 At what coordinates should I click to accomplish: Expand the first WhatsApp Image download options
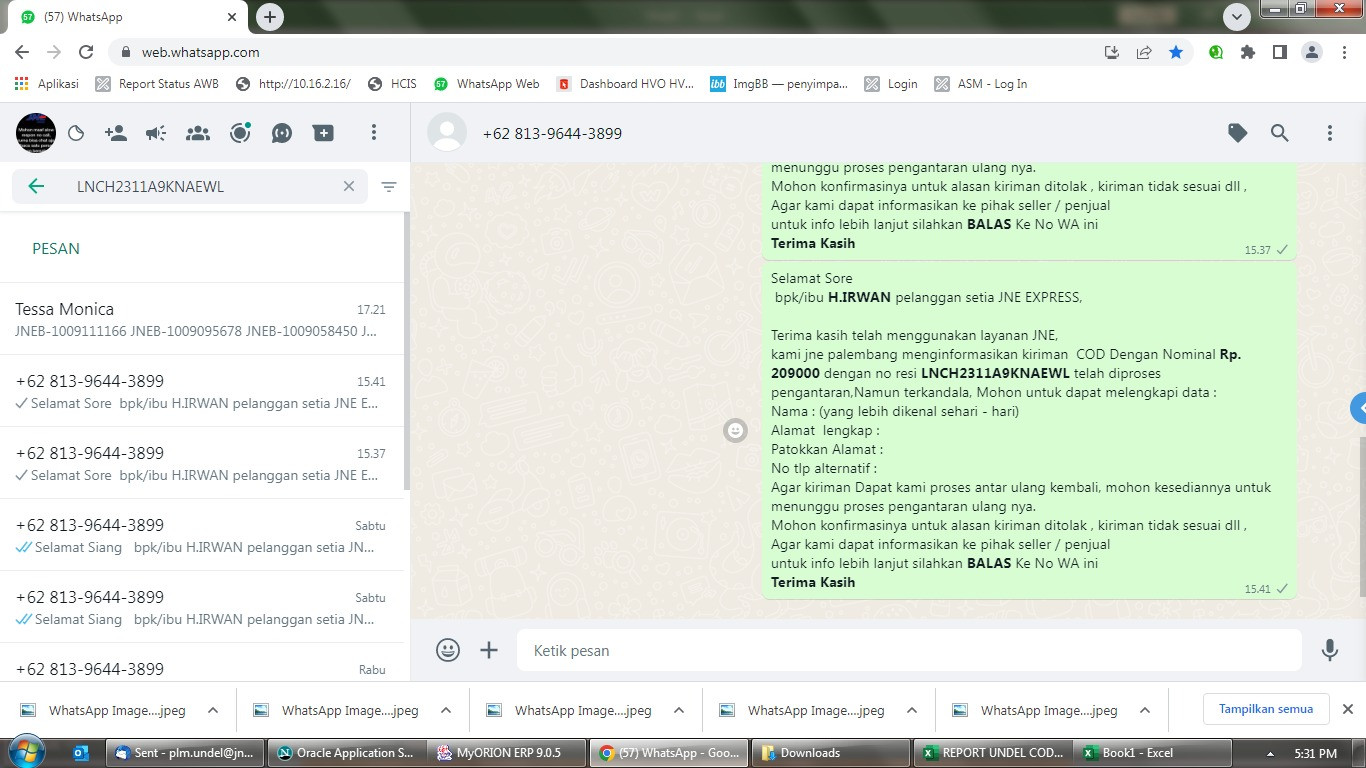[213, 710]
